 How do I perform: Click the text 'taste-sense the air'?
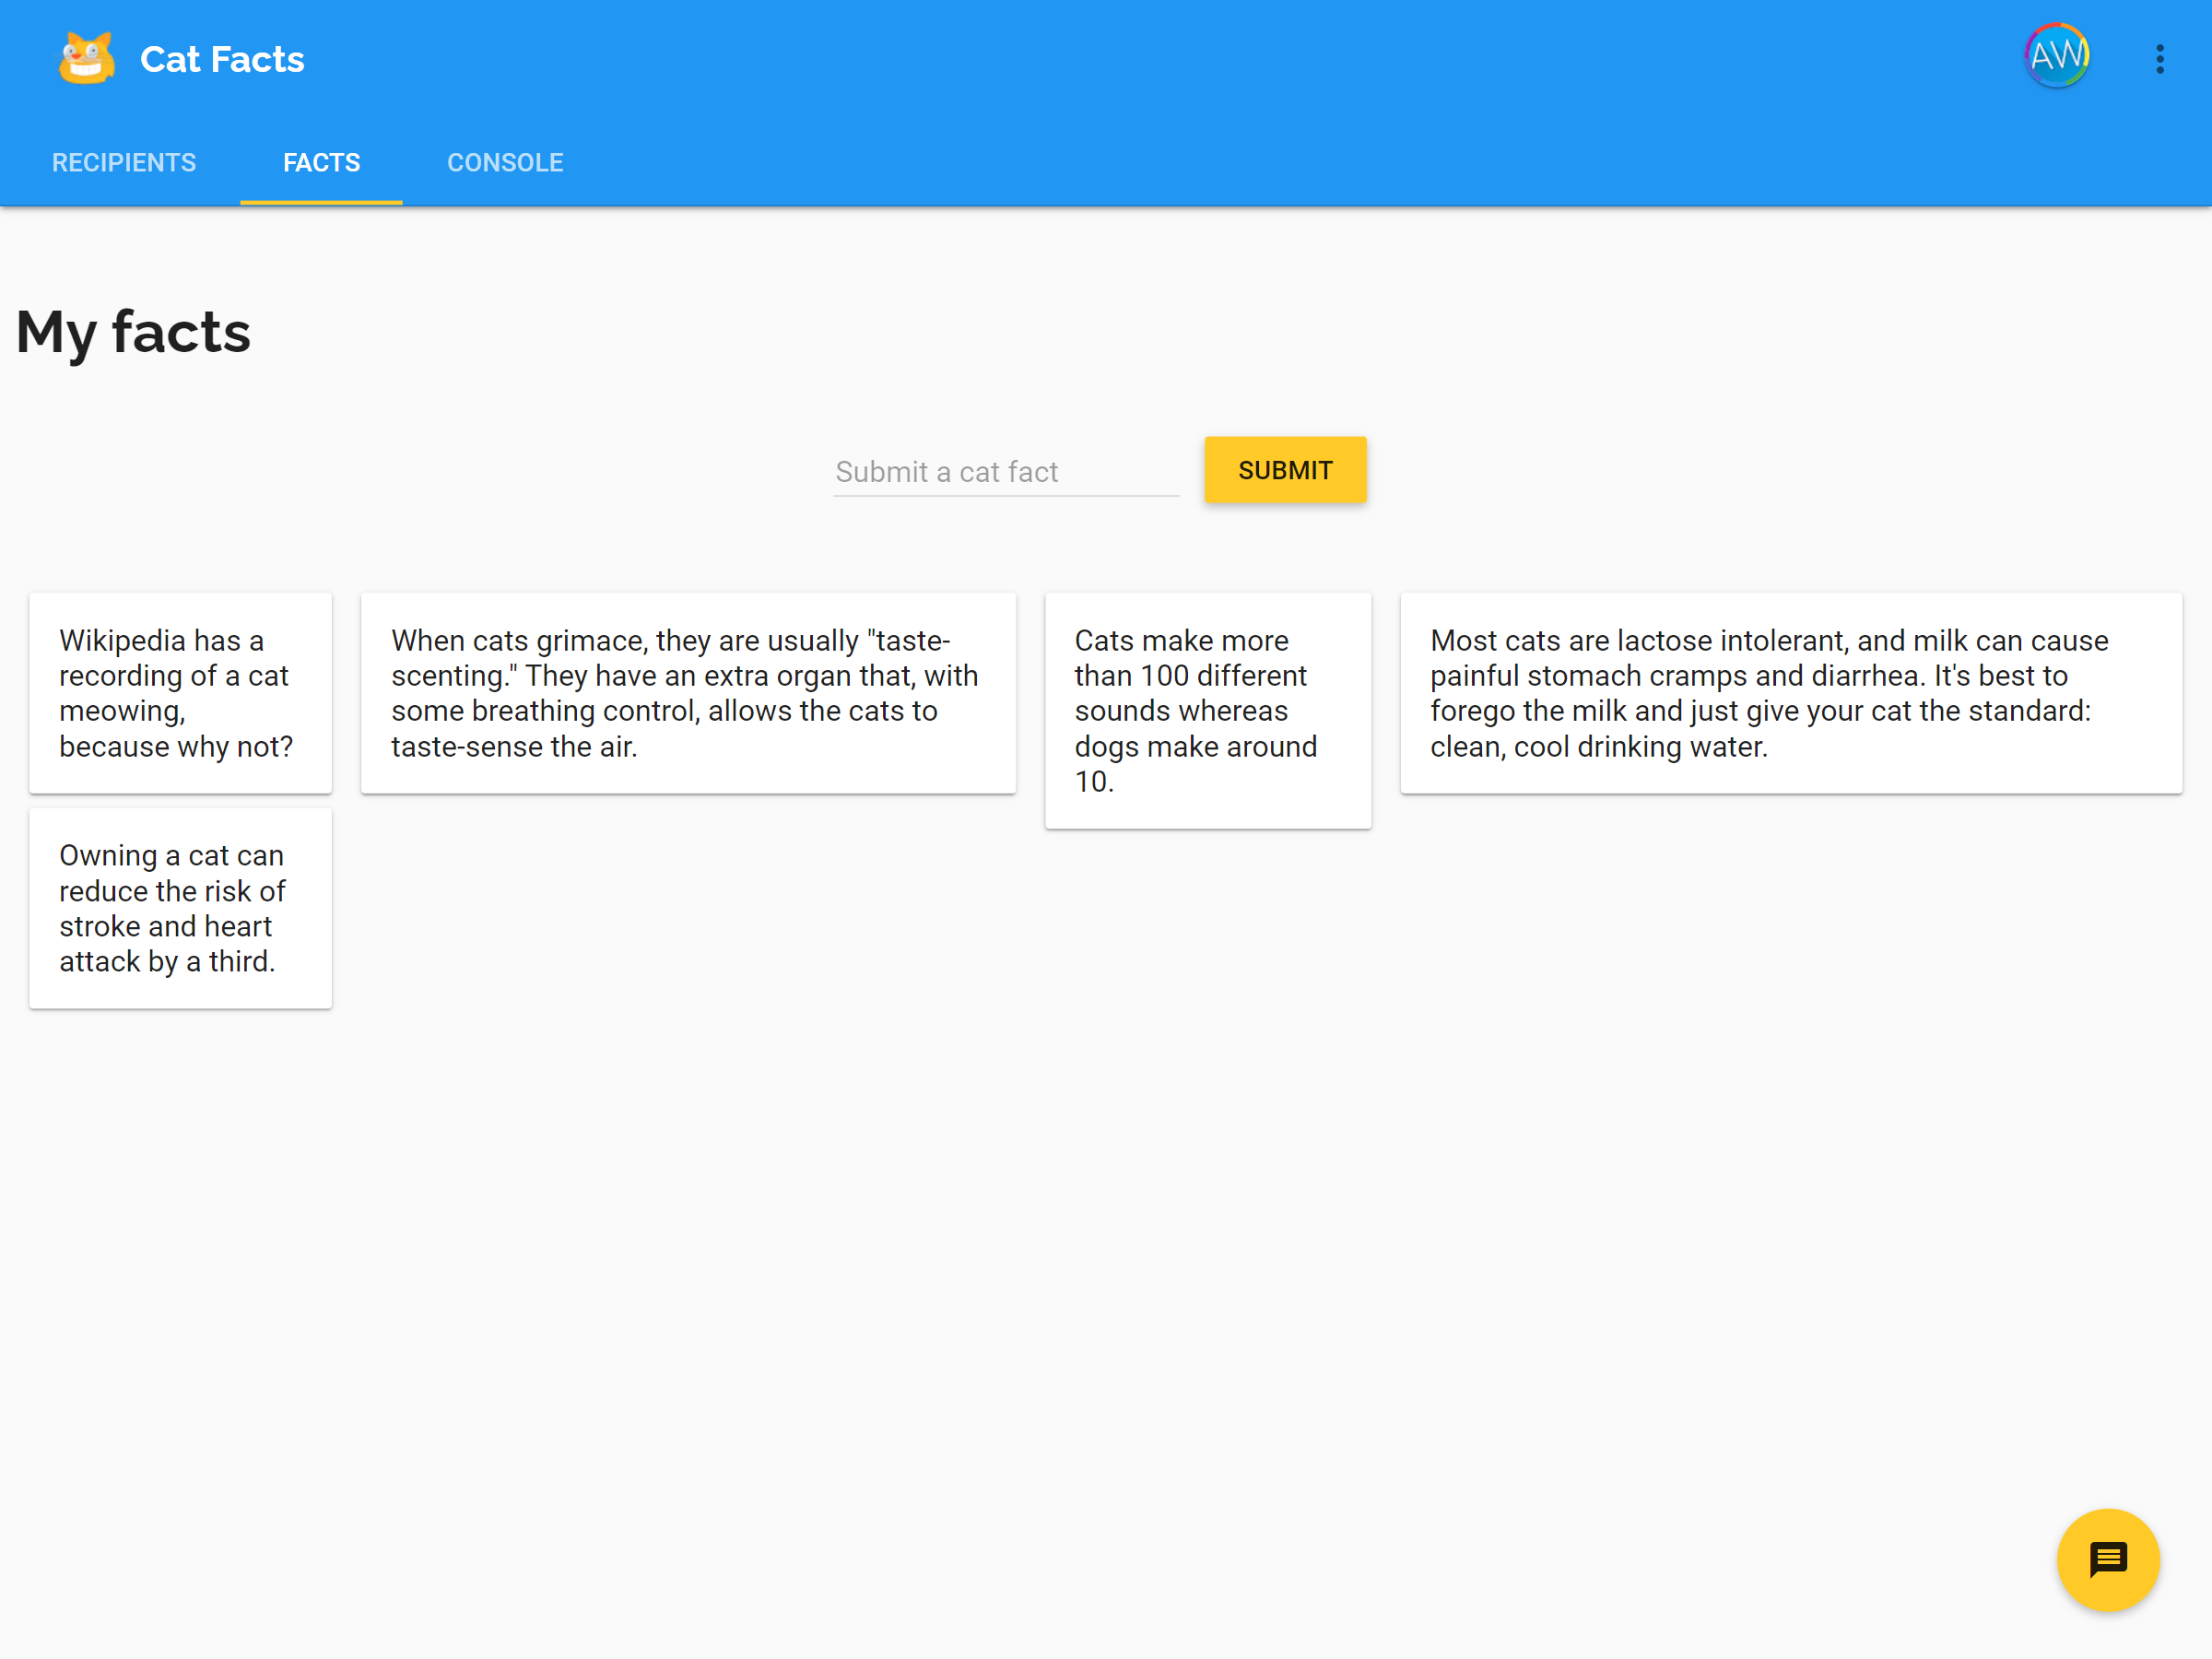513,747
